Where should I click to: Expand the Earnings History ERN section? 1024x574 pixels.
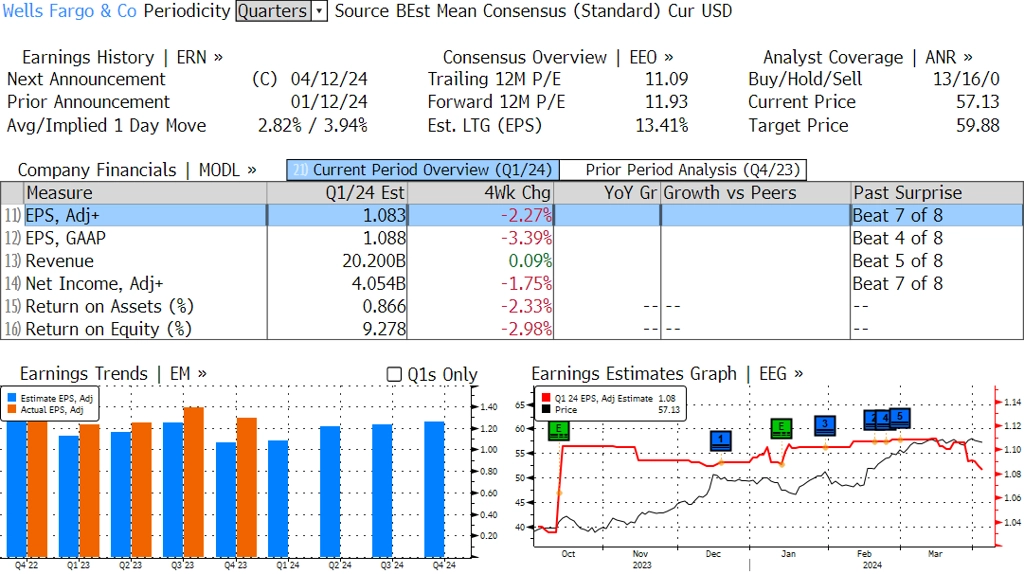click(122, 57)
